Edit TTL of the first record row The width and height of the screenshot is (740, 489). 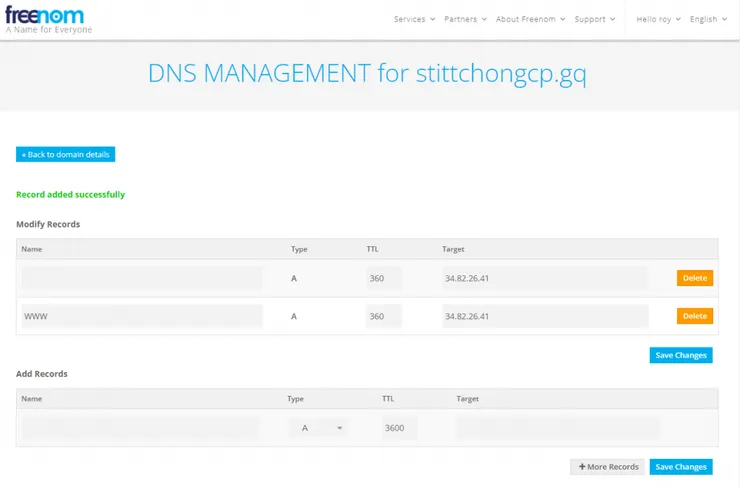coord(384,278)
